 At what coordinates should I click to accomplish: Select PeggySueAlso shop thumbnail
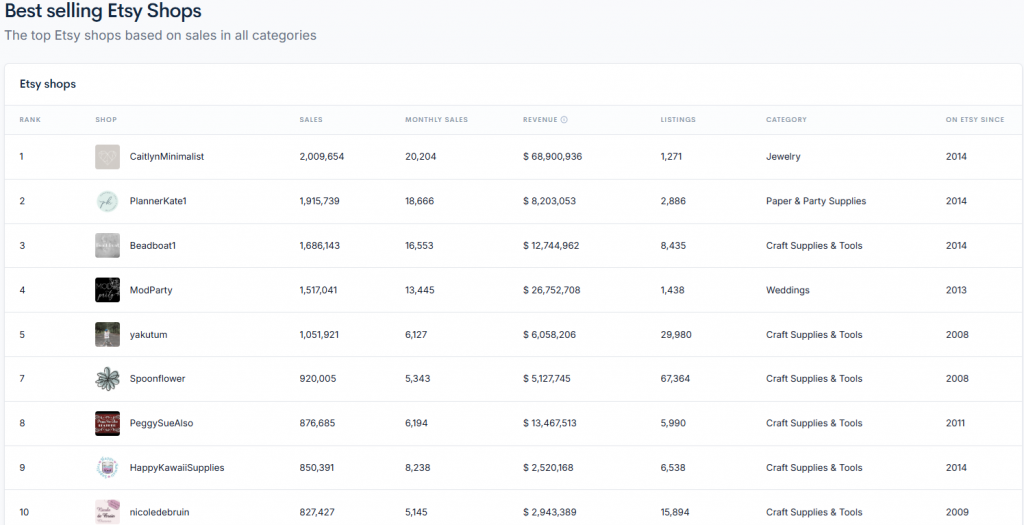click(x=107, y=423)
